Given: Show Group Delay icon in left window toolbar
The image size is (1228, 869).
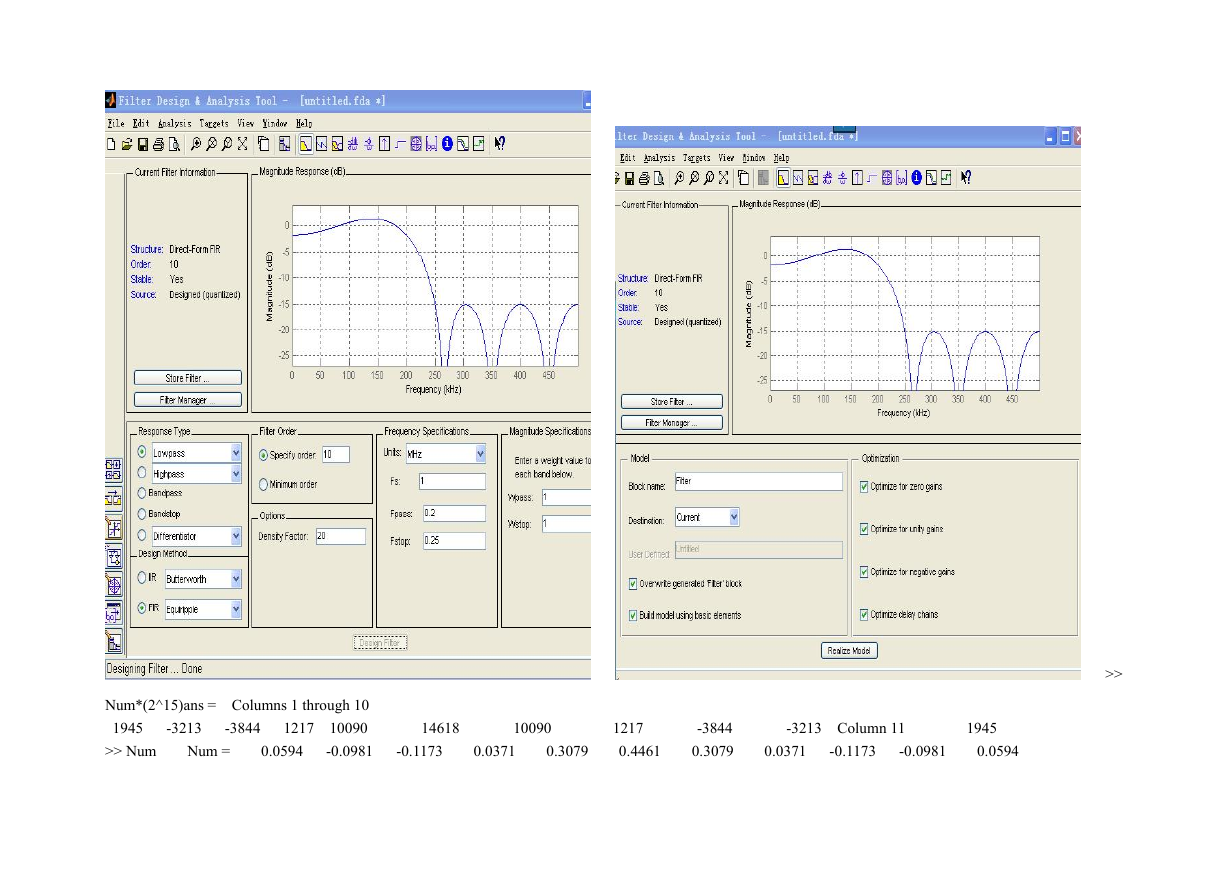Looking at the screenshot, I should click(x=352, y=143).
